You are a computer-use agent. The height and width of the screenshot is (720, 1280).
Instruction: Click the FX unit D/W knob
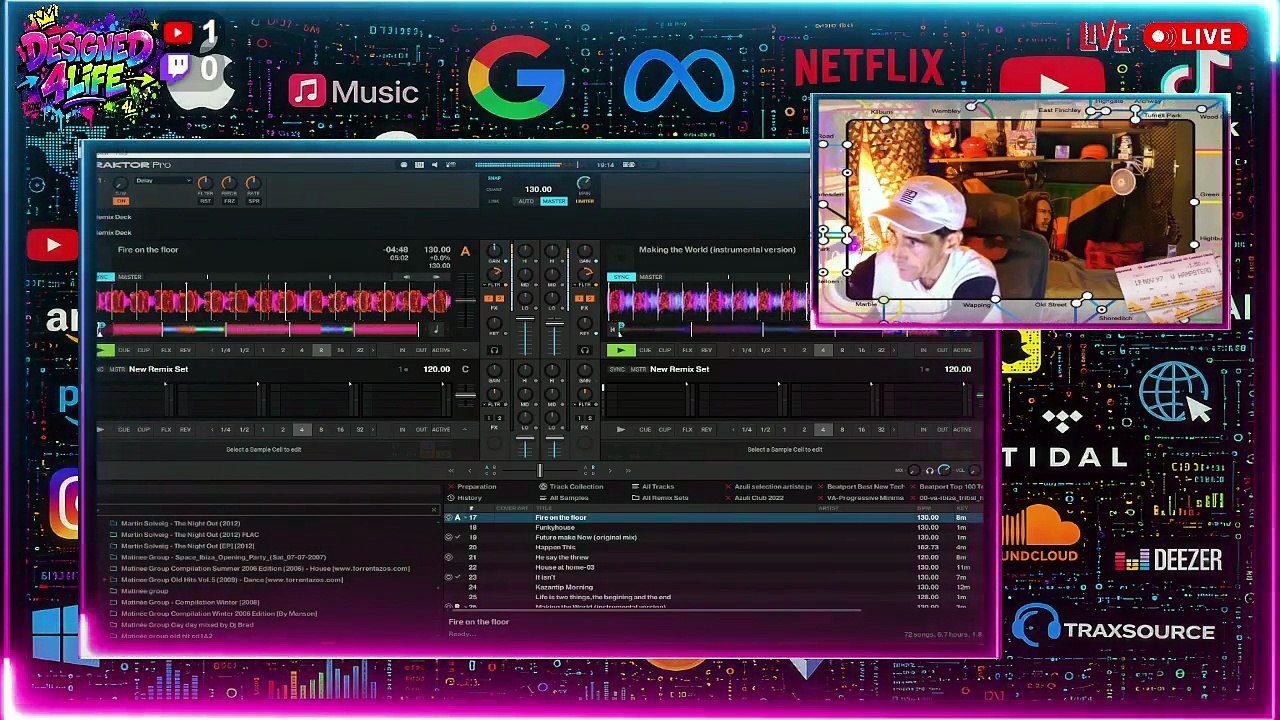tap(121, 184)
